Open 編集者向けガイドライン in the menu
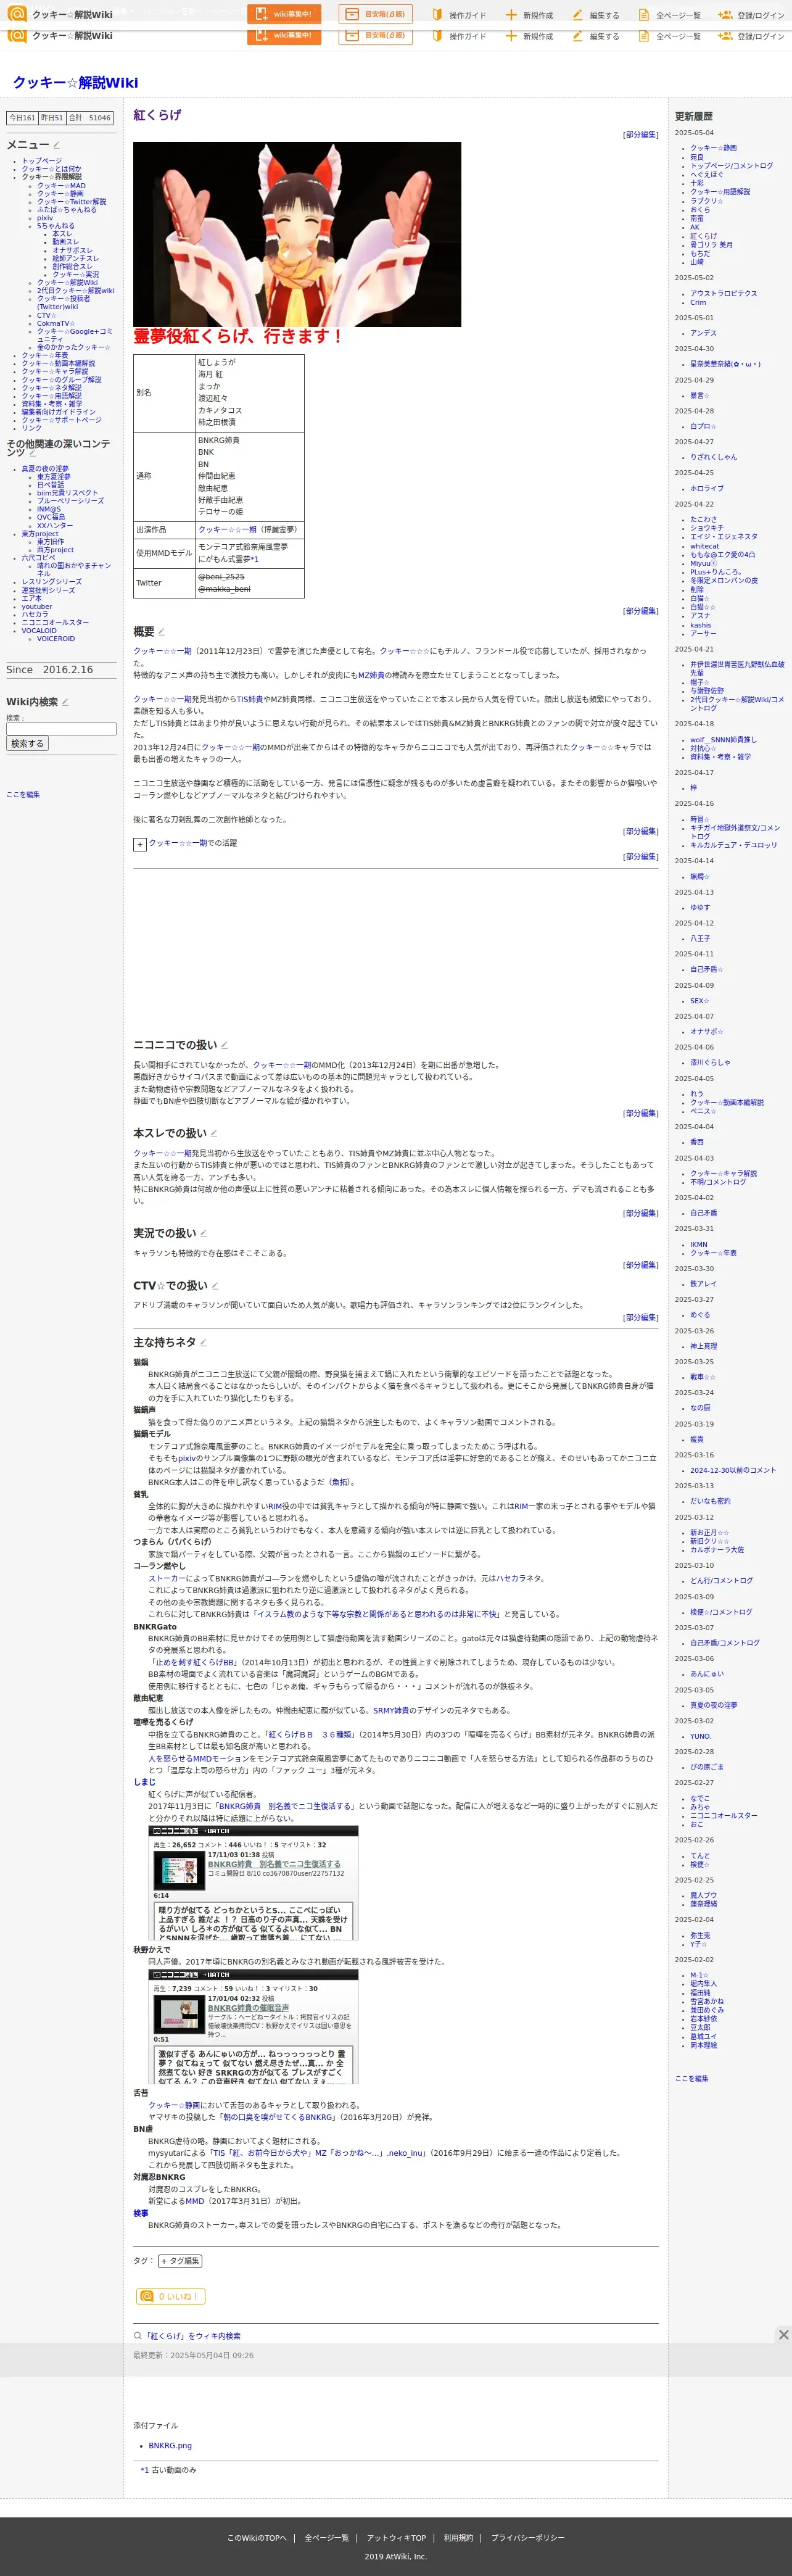This screenshot has width=792, height=2576. point(59,412)
